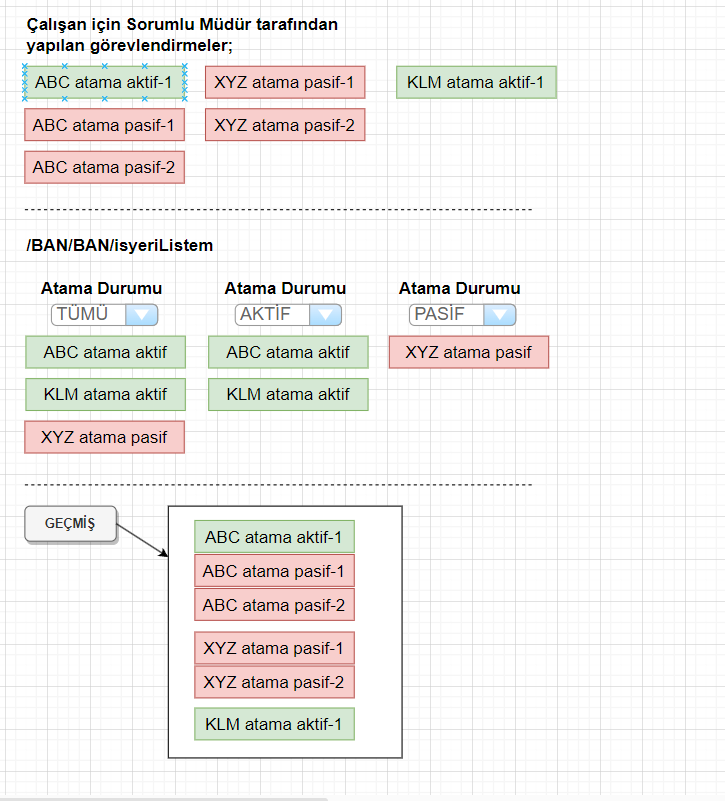This screenshot has height=801, width=725.
Task: Select the currently selected ABC atama aktif-1 box
Action: tap(104, 82)
